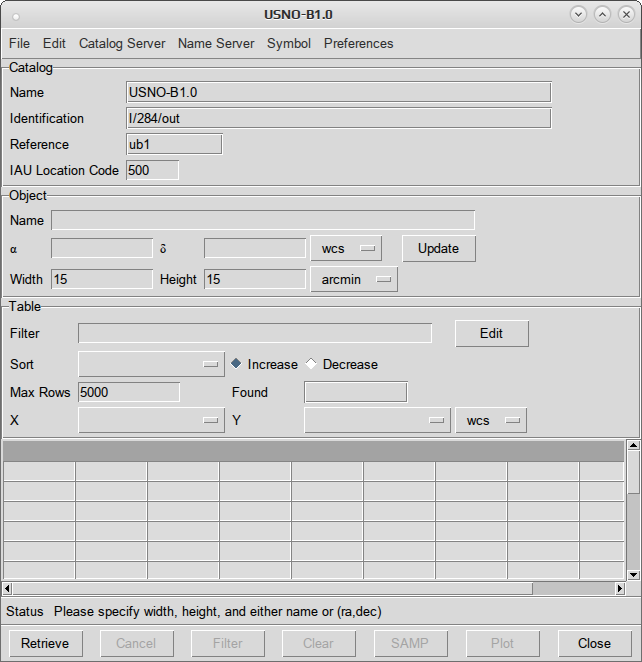
Task: Focus the Max Rows field 5000
Action: point(129,392)
